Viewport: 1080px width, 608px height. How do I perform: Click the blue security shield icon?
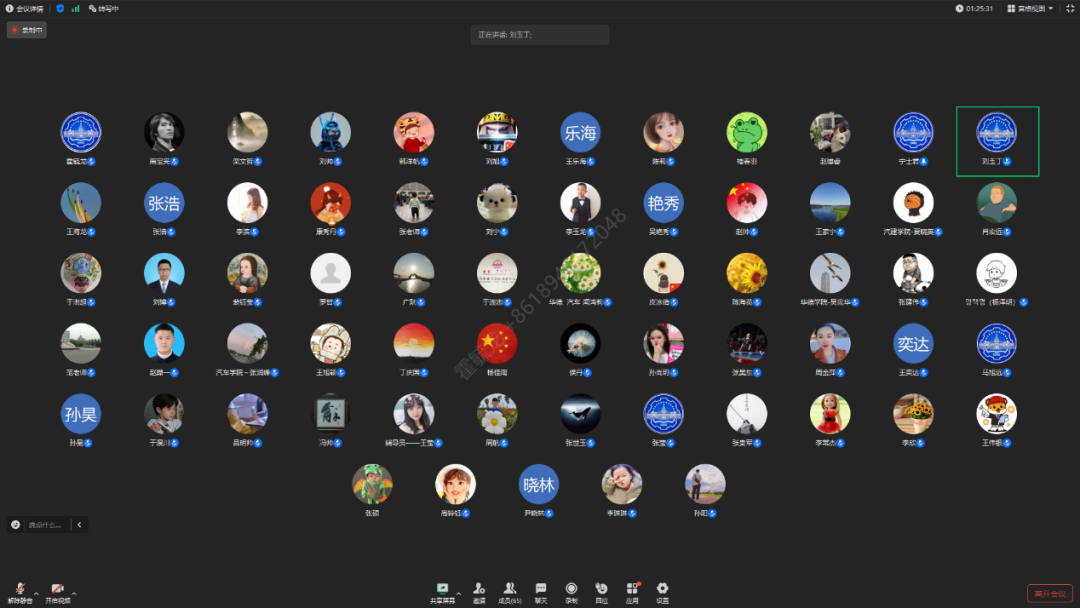pyautogui.click(x=60, y=8)
